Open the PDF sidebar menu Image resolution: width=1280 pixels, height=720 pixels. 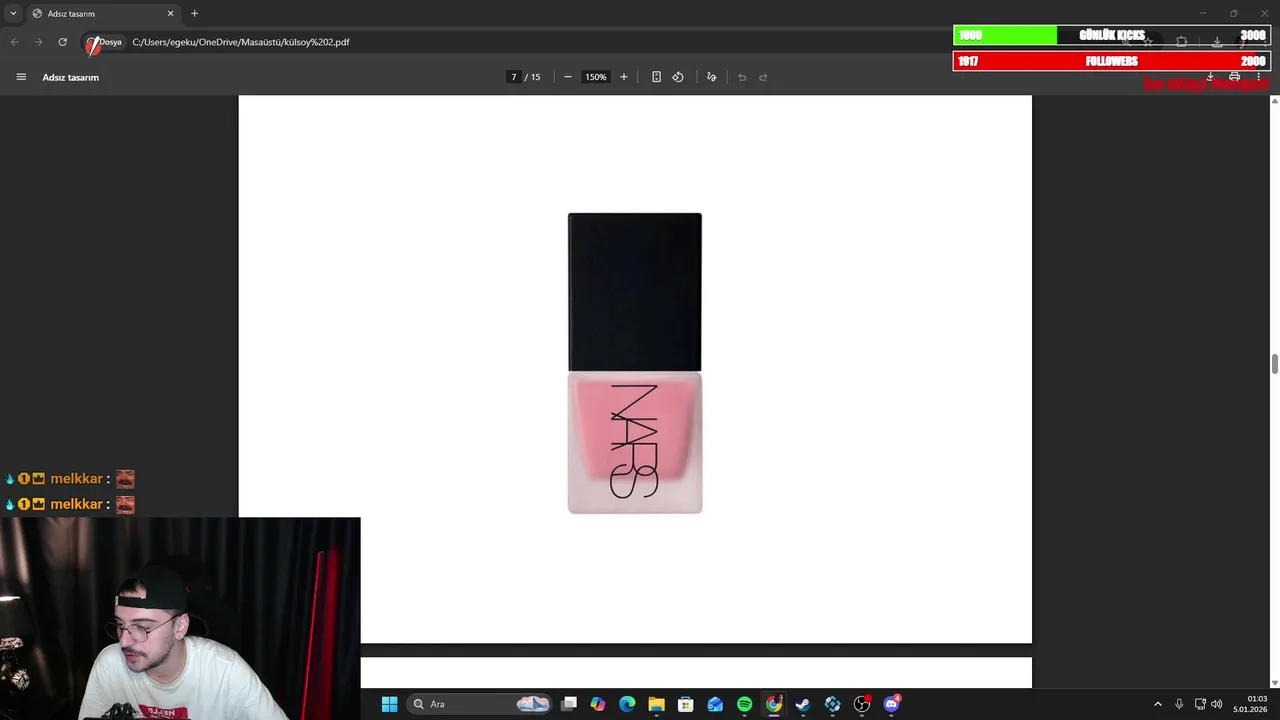21,77
